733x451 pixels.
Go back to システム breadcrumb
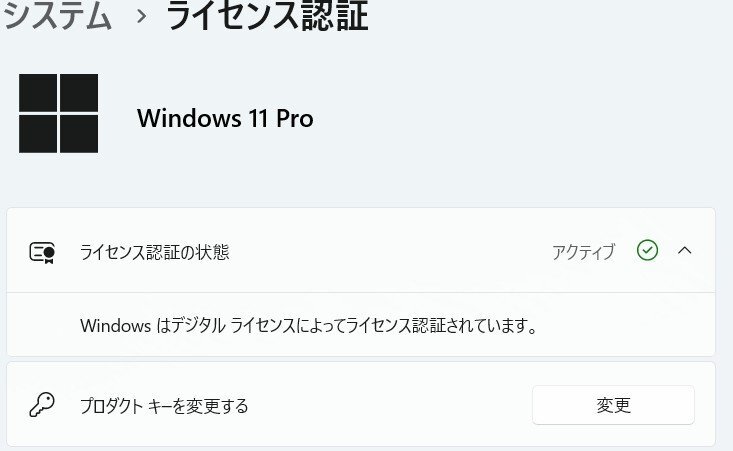[x=57, y=15]
